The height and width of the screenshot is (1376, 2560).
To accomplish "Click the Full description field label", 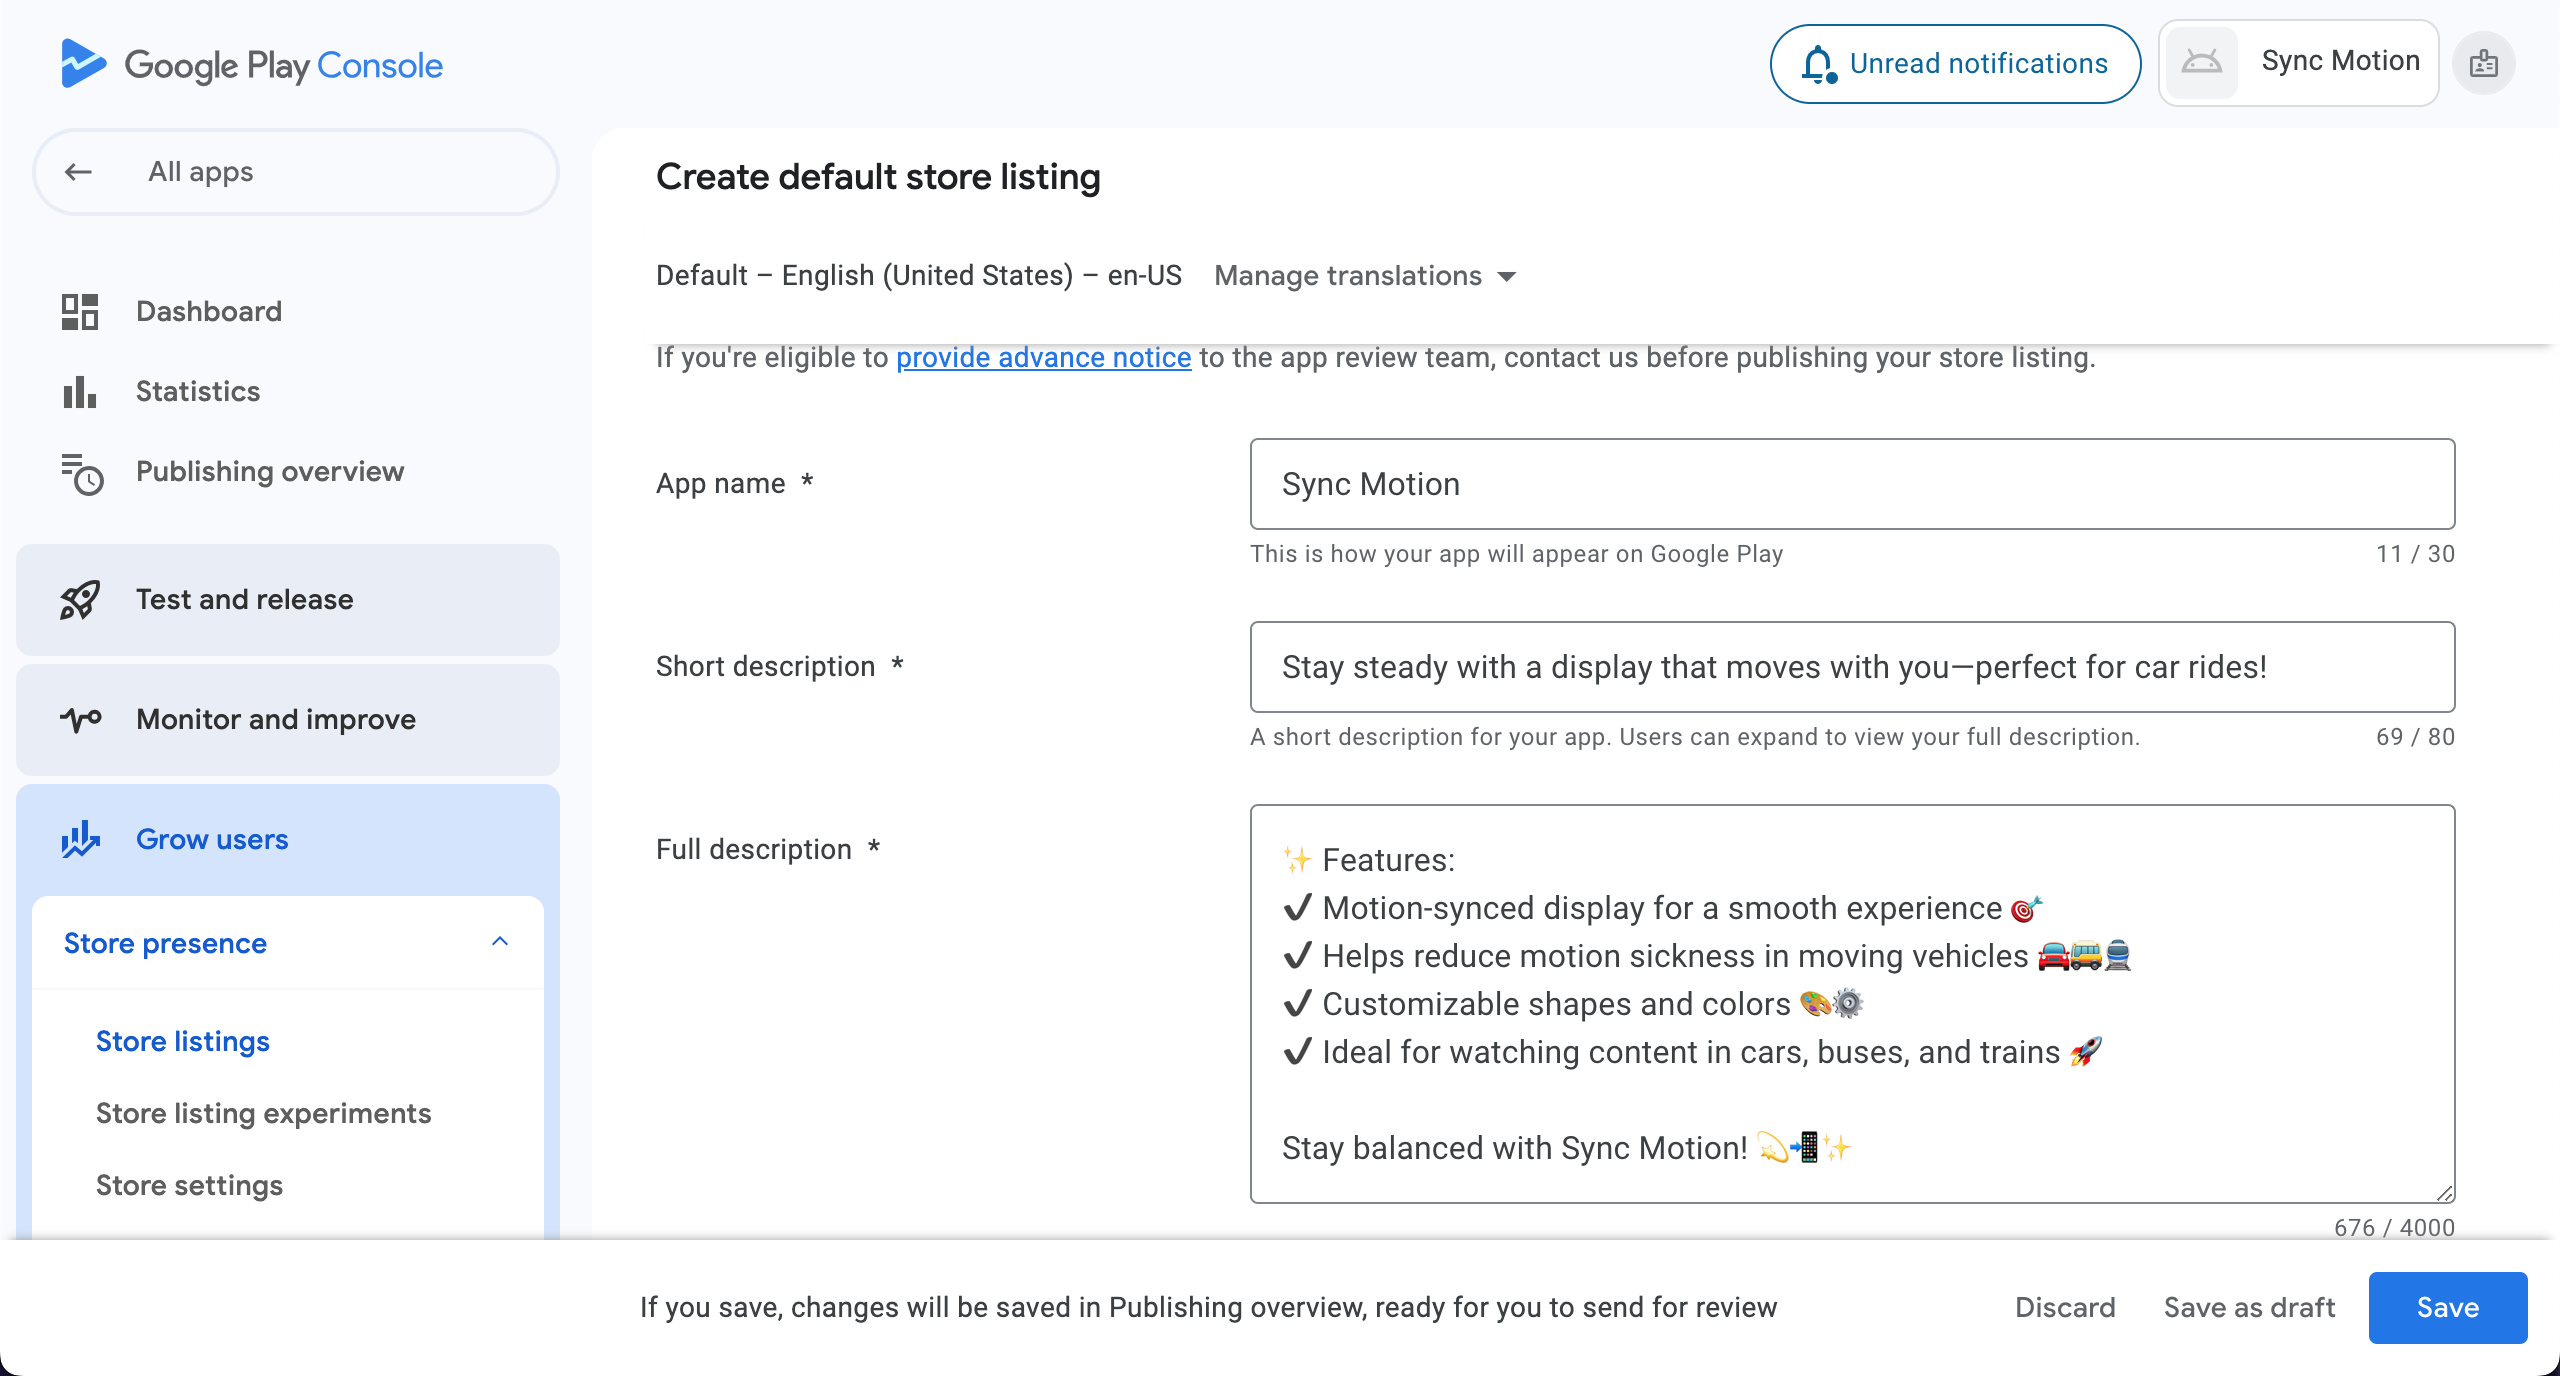I will (767, 849).
